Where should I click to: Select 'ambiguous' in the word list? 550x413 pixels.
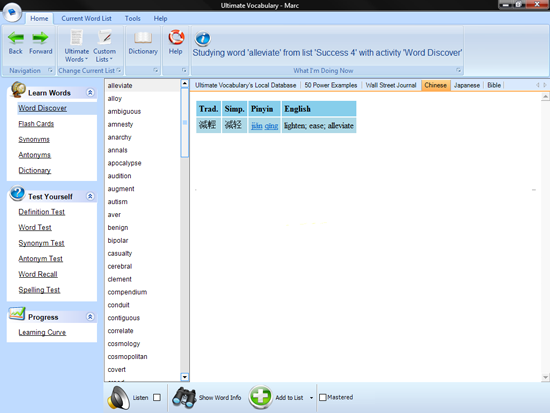[124, 112]
